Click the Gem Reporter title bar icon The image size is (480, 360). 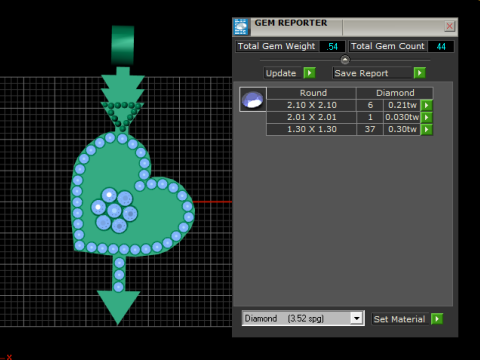point(241,27)
